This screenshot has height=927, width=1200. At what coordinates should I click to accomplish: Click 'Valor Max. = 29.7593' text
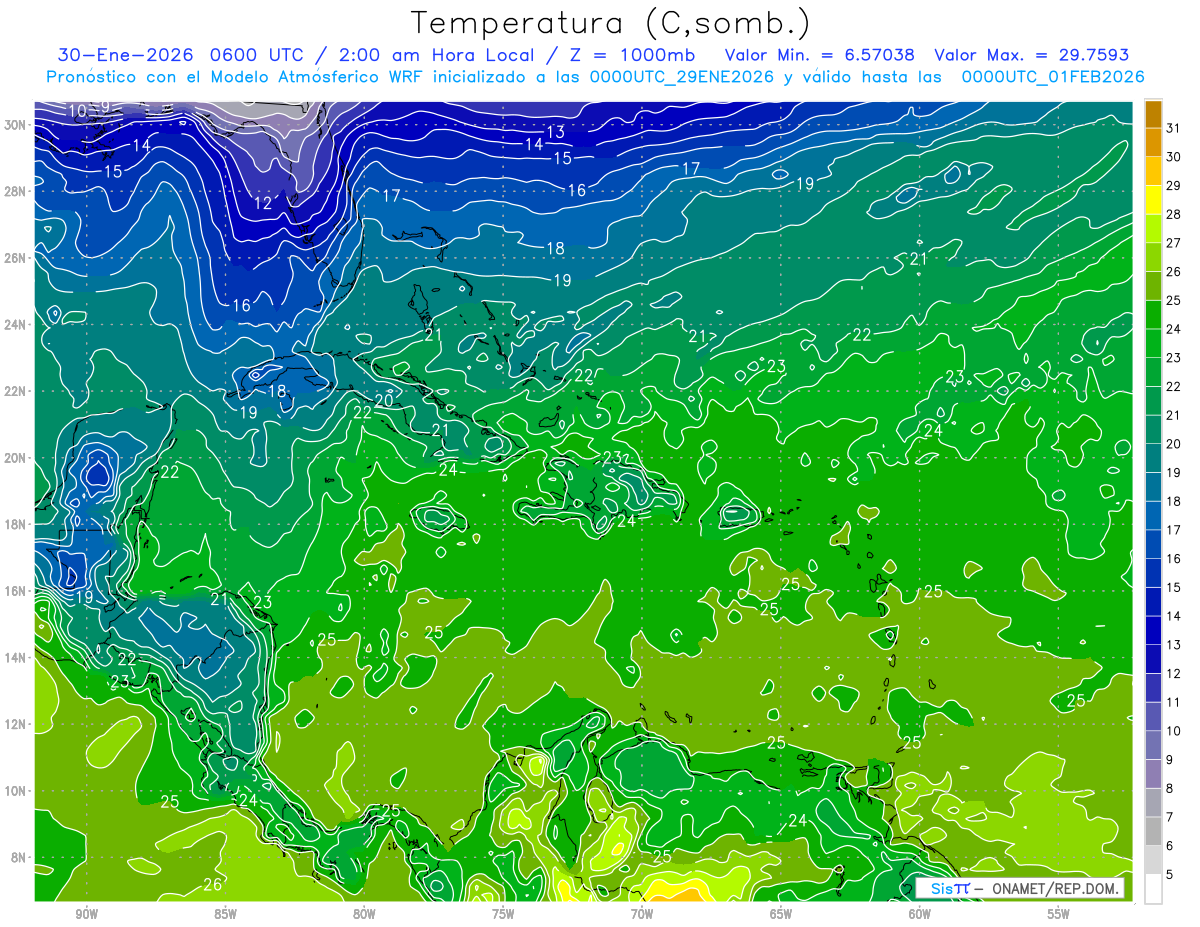point(1032,55)
